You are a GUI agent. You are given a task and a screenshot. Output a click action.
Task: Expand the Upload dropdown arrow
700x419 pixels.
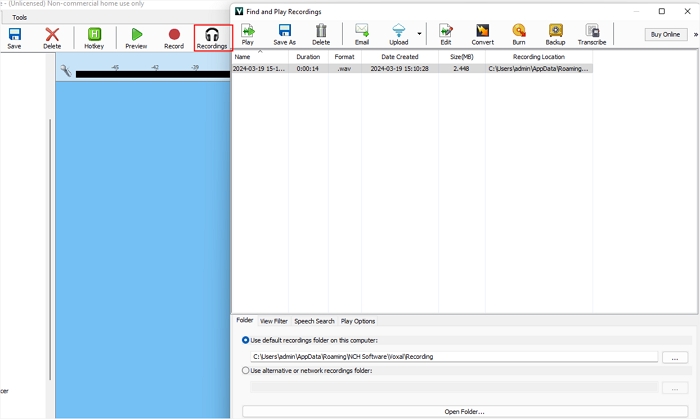tap(419, 34)
